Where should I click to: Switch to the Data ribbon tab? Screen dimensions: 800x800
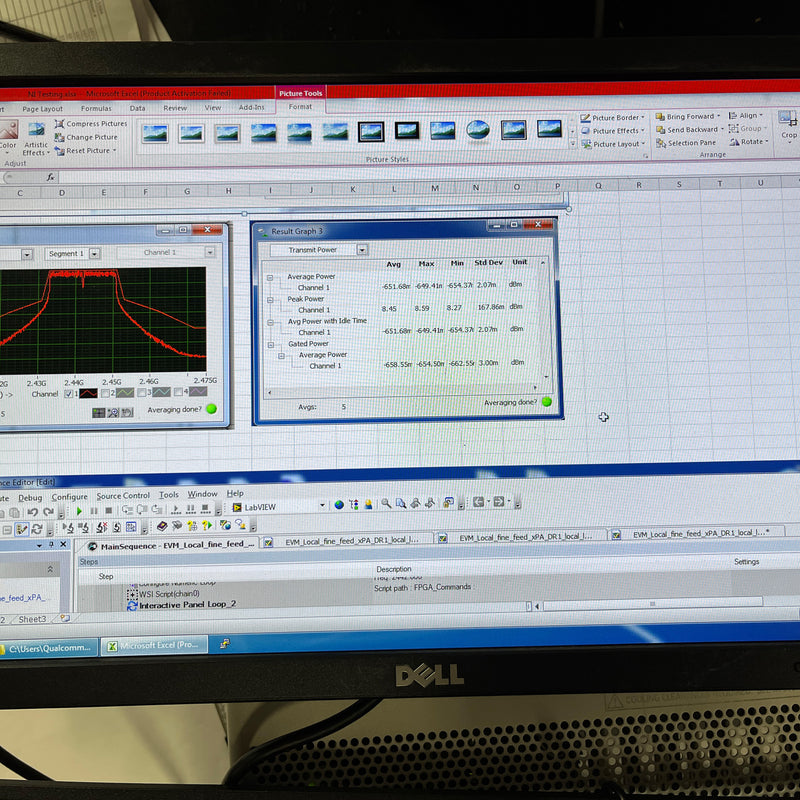[x=137, y=108]
